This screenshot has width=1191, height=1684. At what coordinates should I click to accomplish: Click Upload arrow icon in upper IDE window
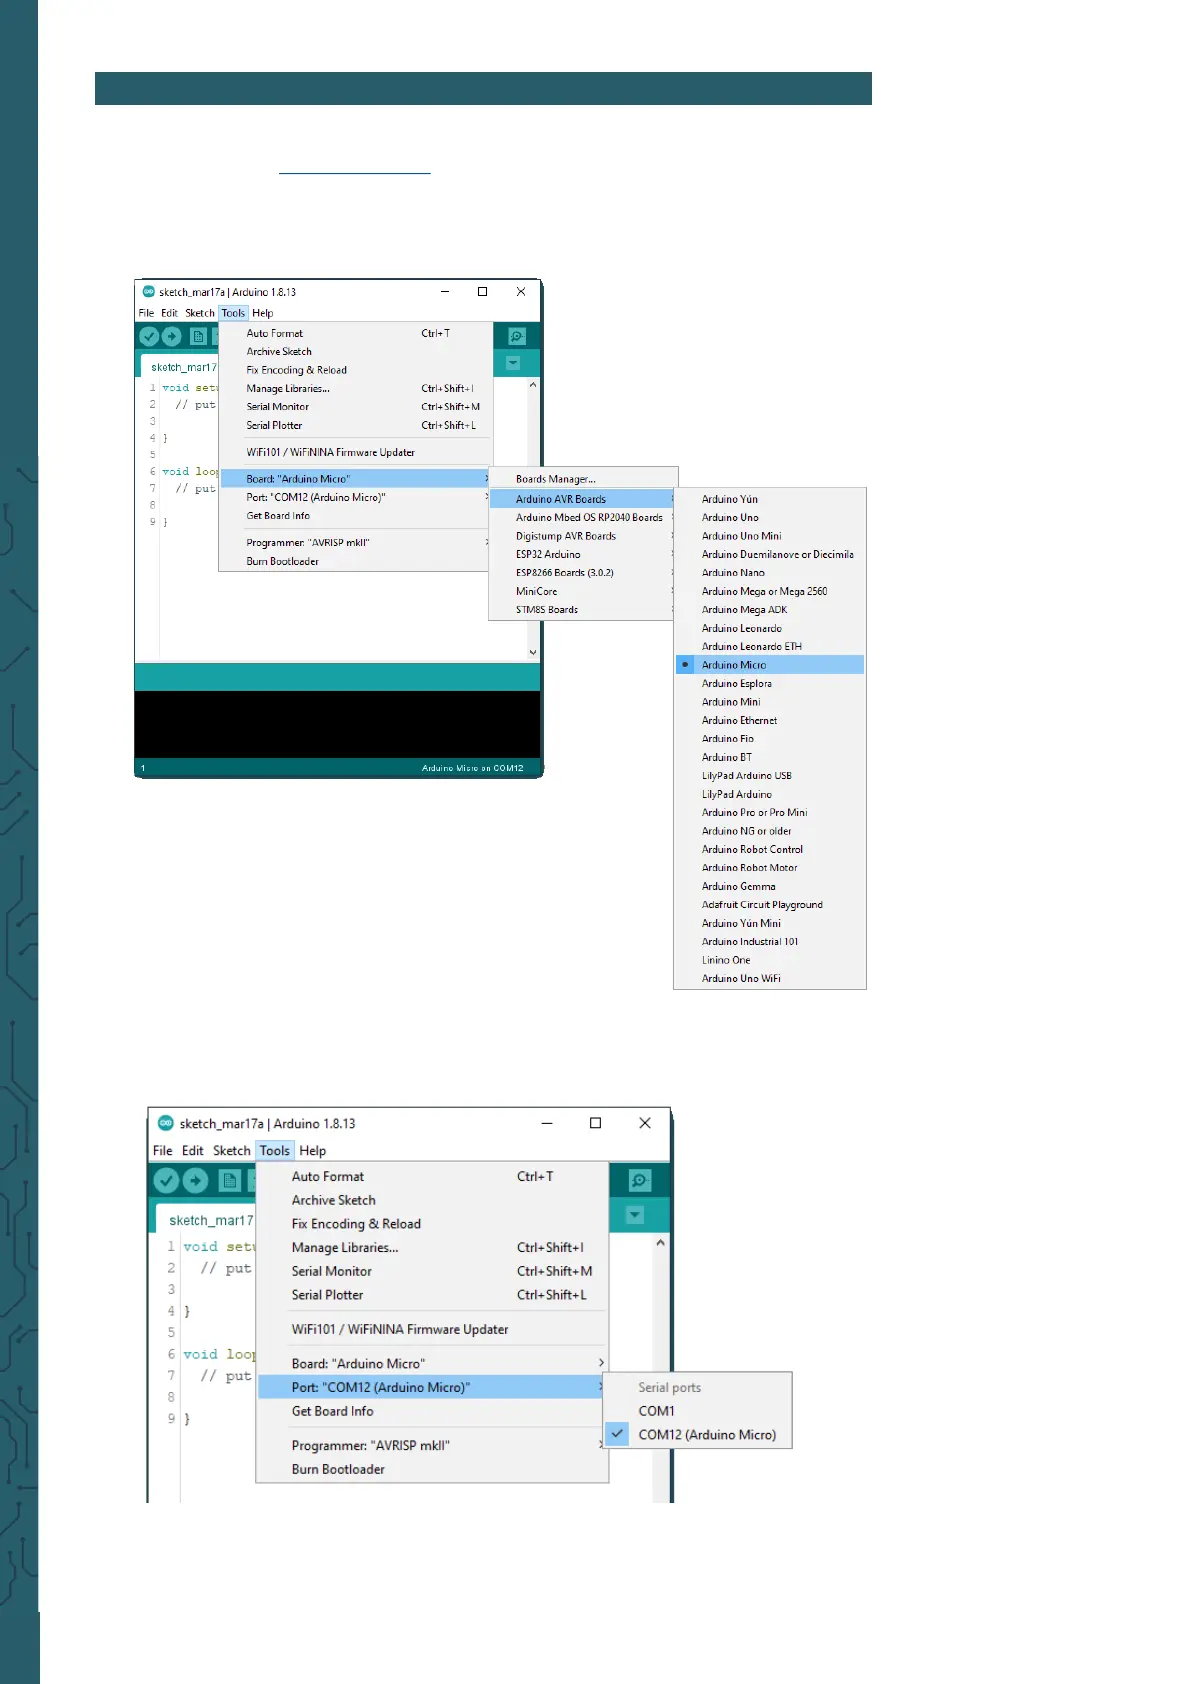(172, 337)
